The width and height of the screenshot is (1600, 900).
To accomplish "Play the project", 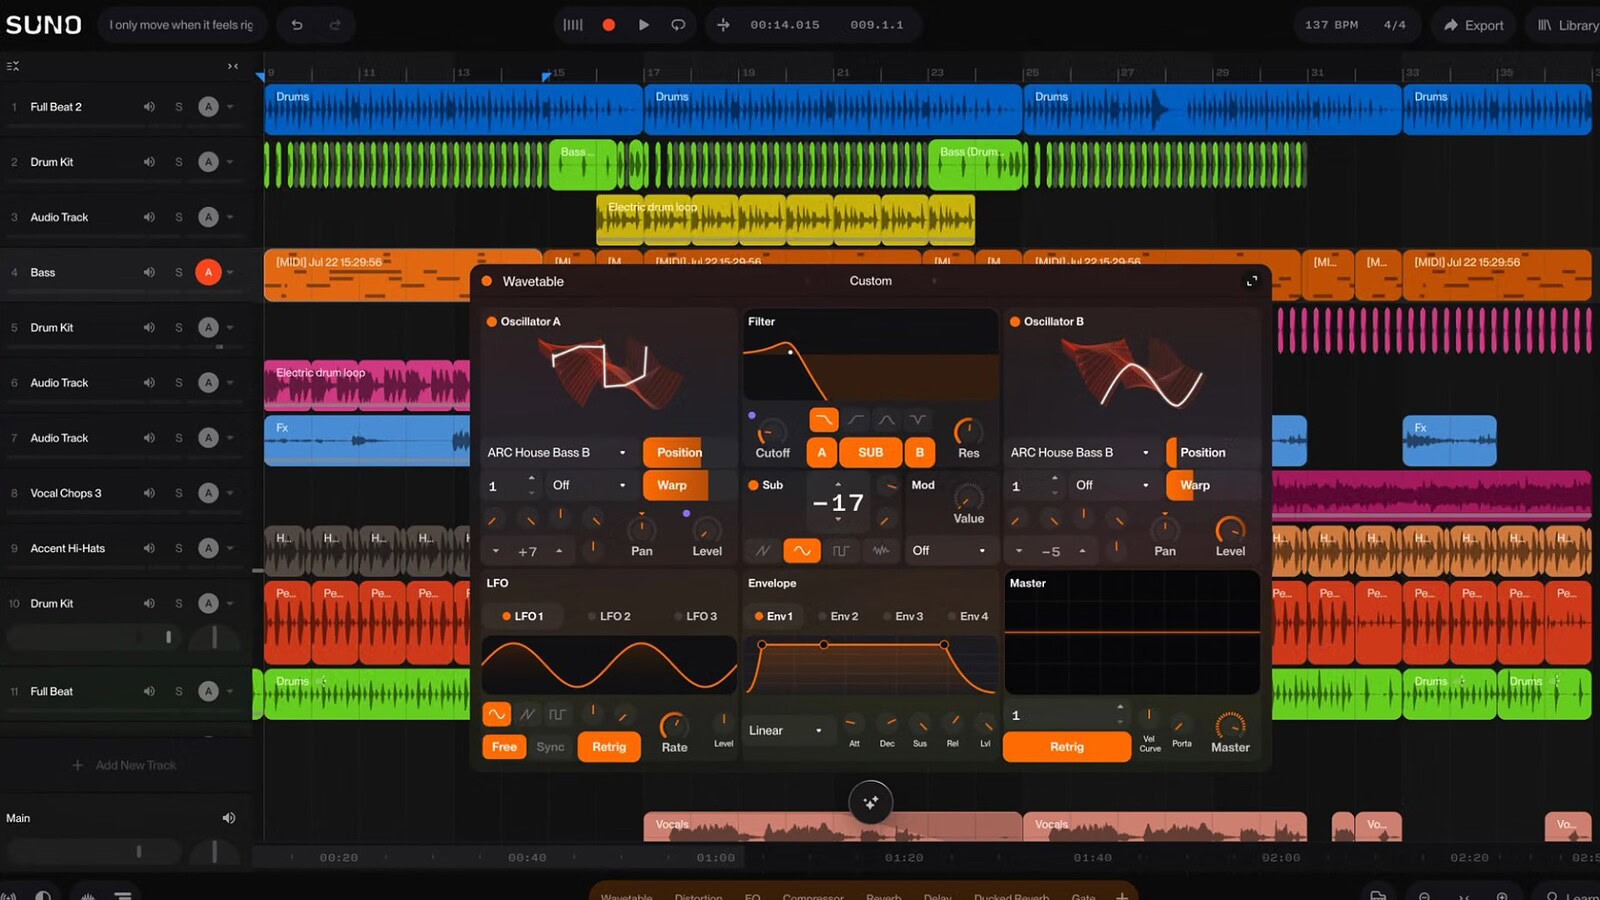I will pos(644,25).
